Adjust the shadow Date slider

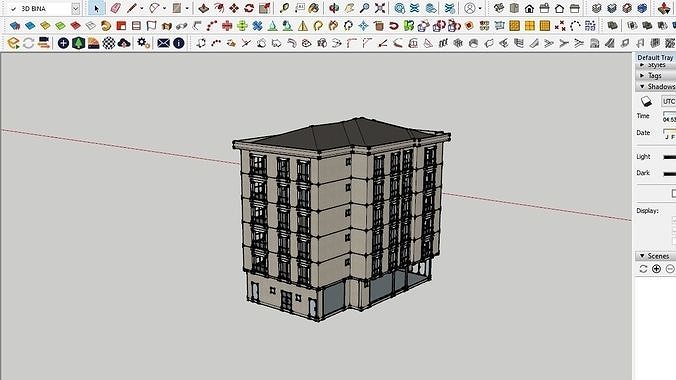tap(670, 130)
